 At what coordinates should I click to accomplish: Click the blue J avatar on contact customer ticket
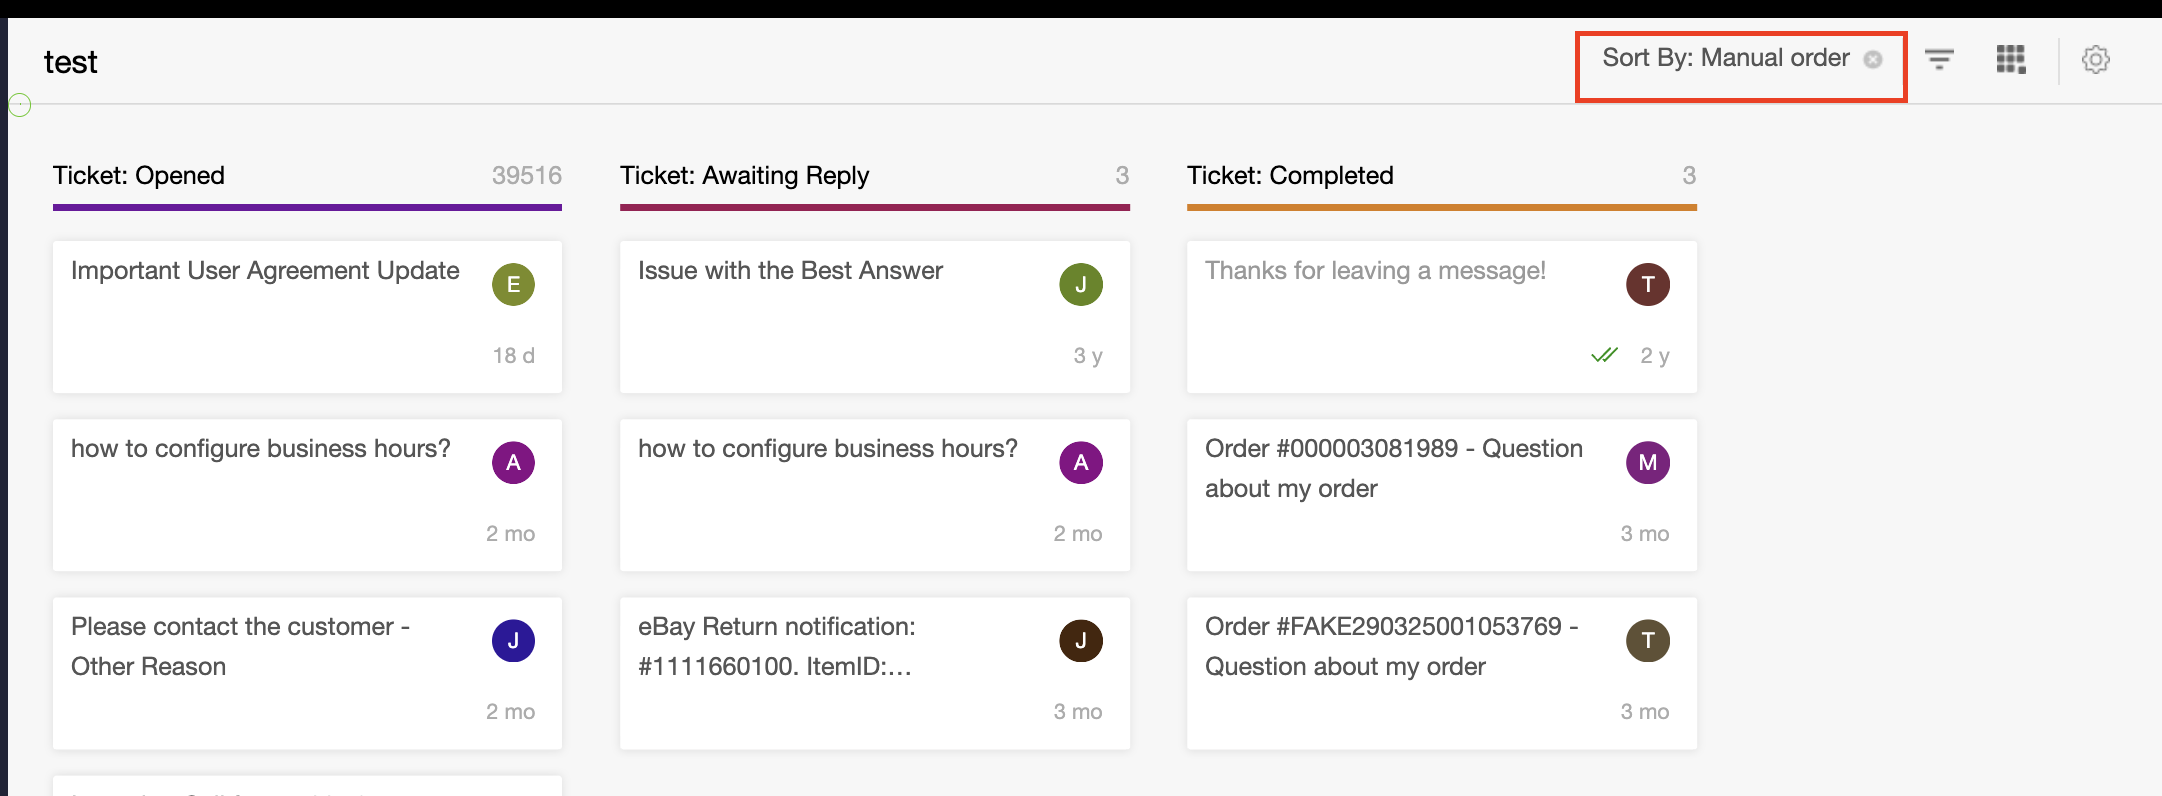pyautogui.click(x=513, y=640)
